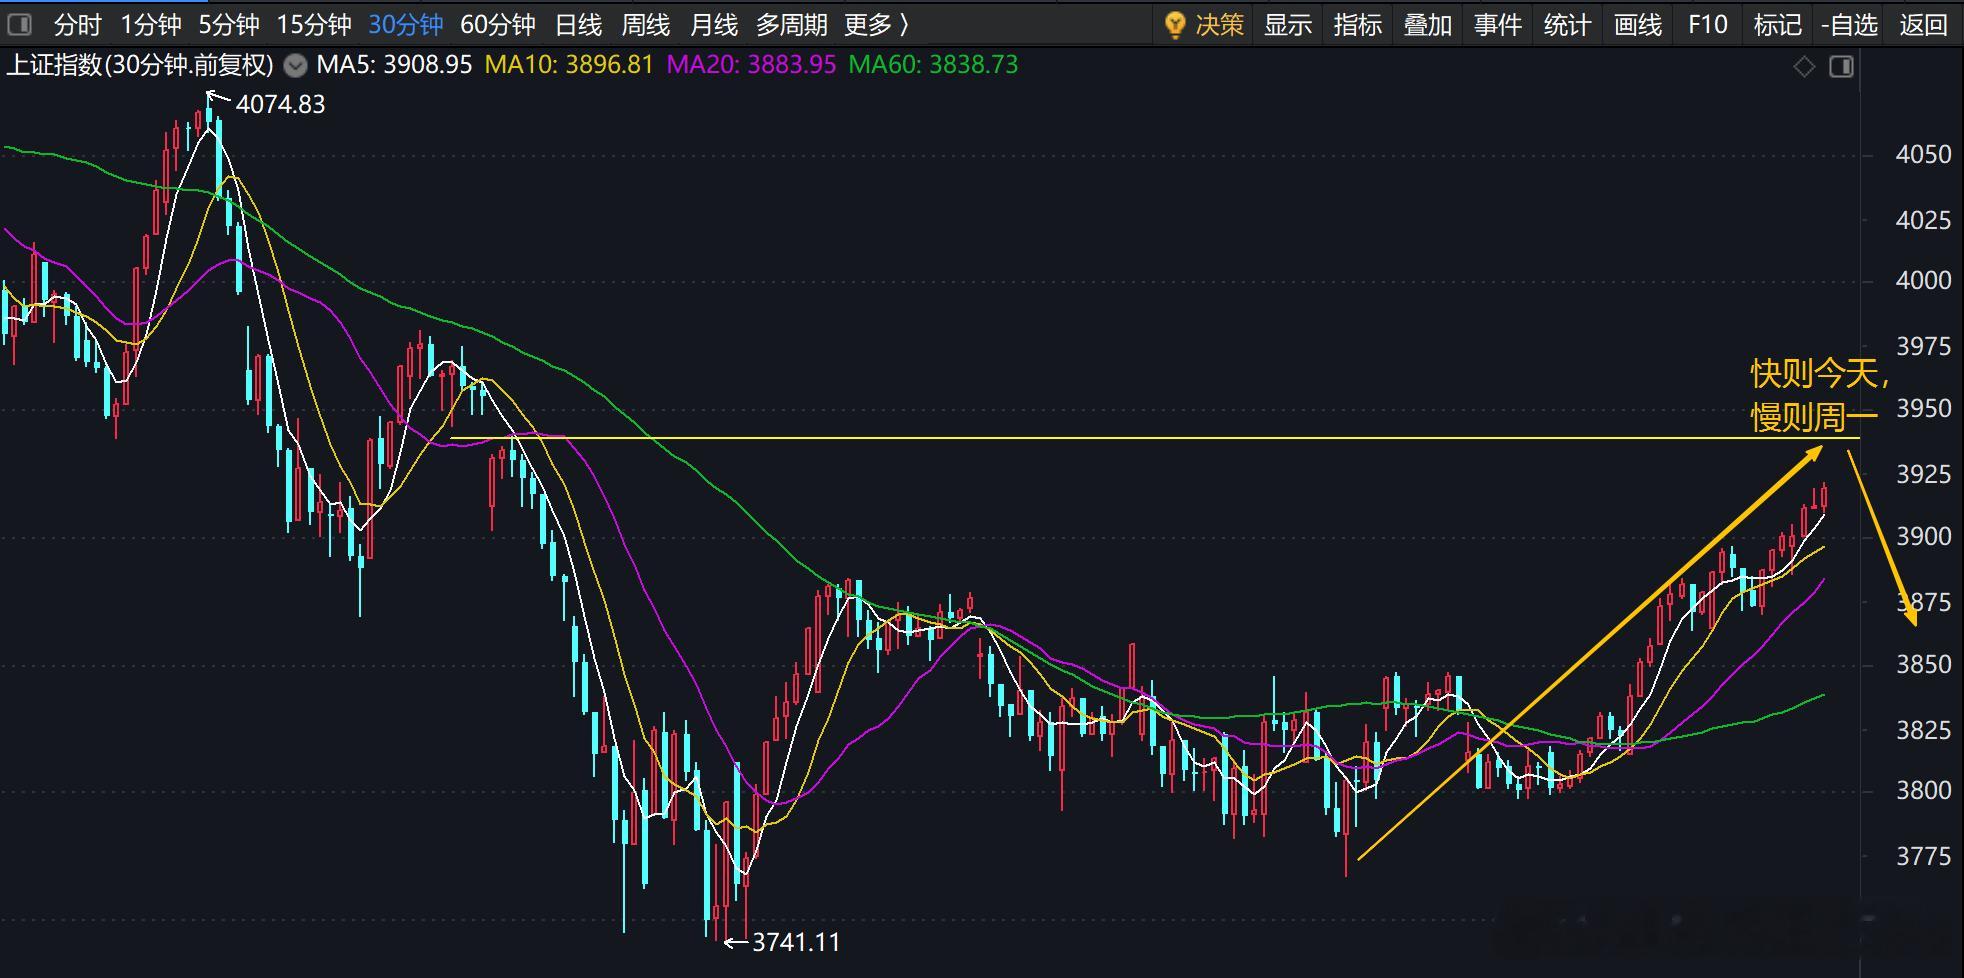Click the 3925 price axis label

1923,474
